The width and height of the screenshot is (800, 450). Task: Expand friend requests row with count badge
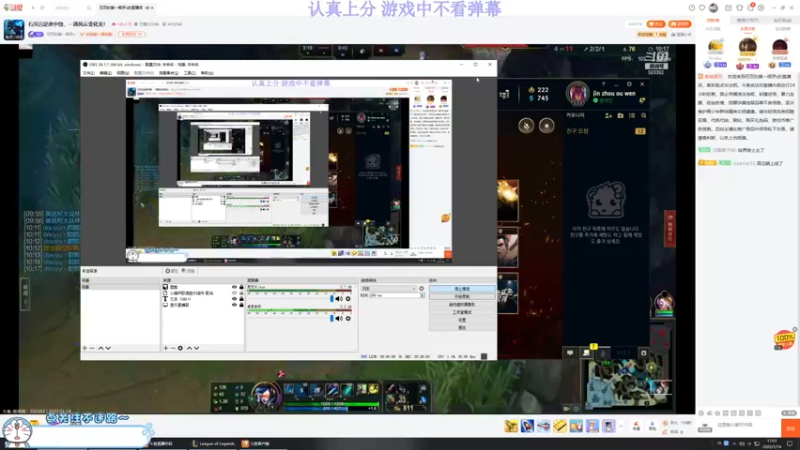pyautogui.click(x=606, y=131)
